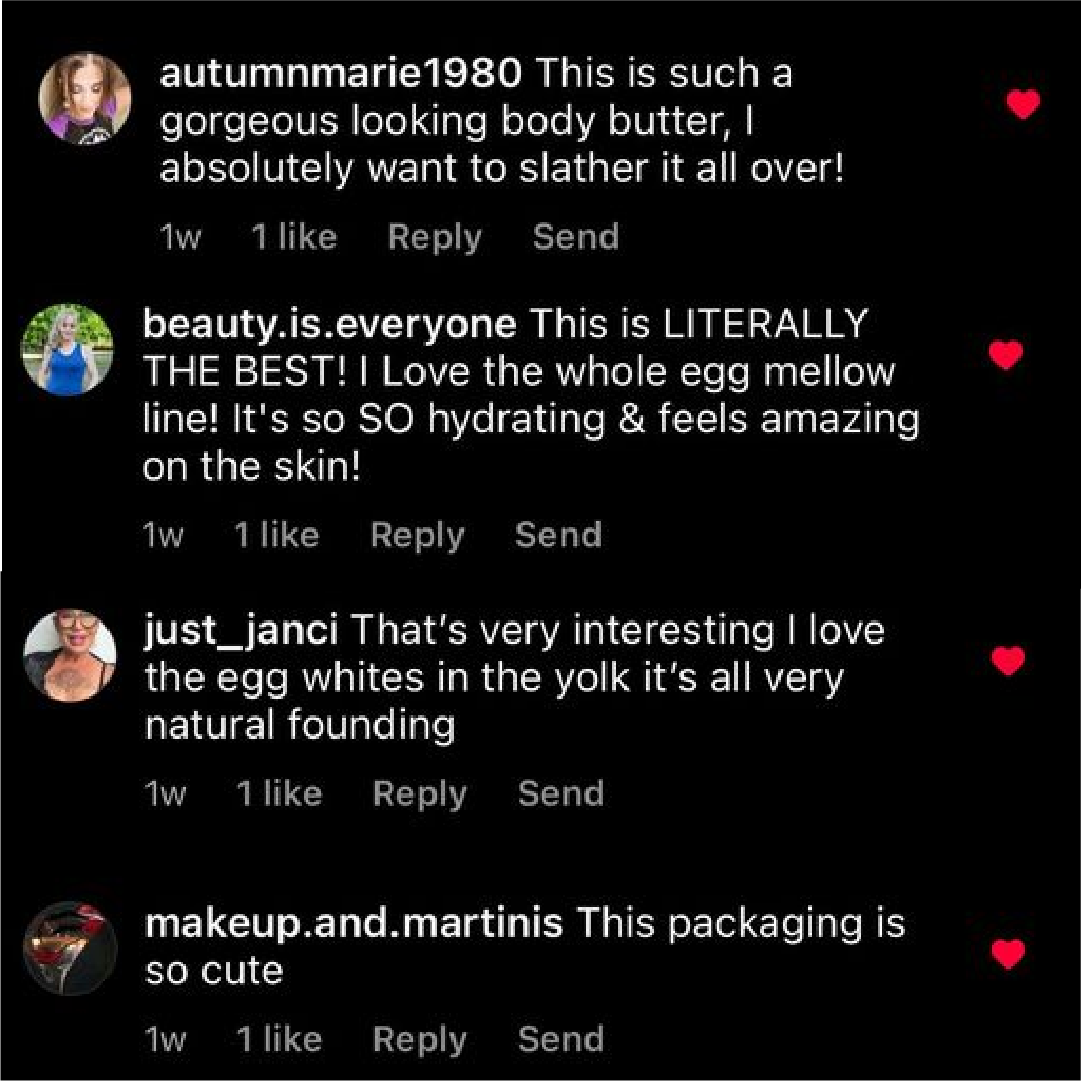The image size is (1081, 1081).
Task: Toggle heart on makeup.and.martinis comment
Action: [x=1008, y=954]
